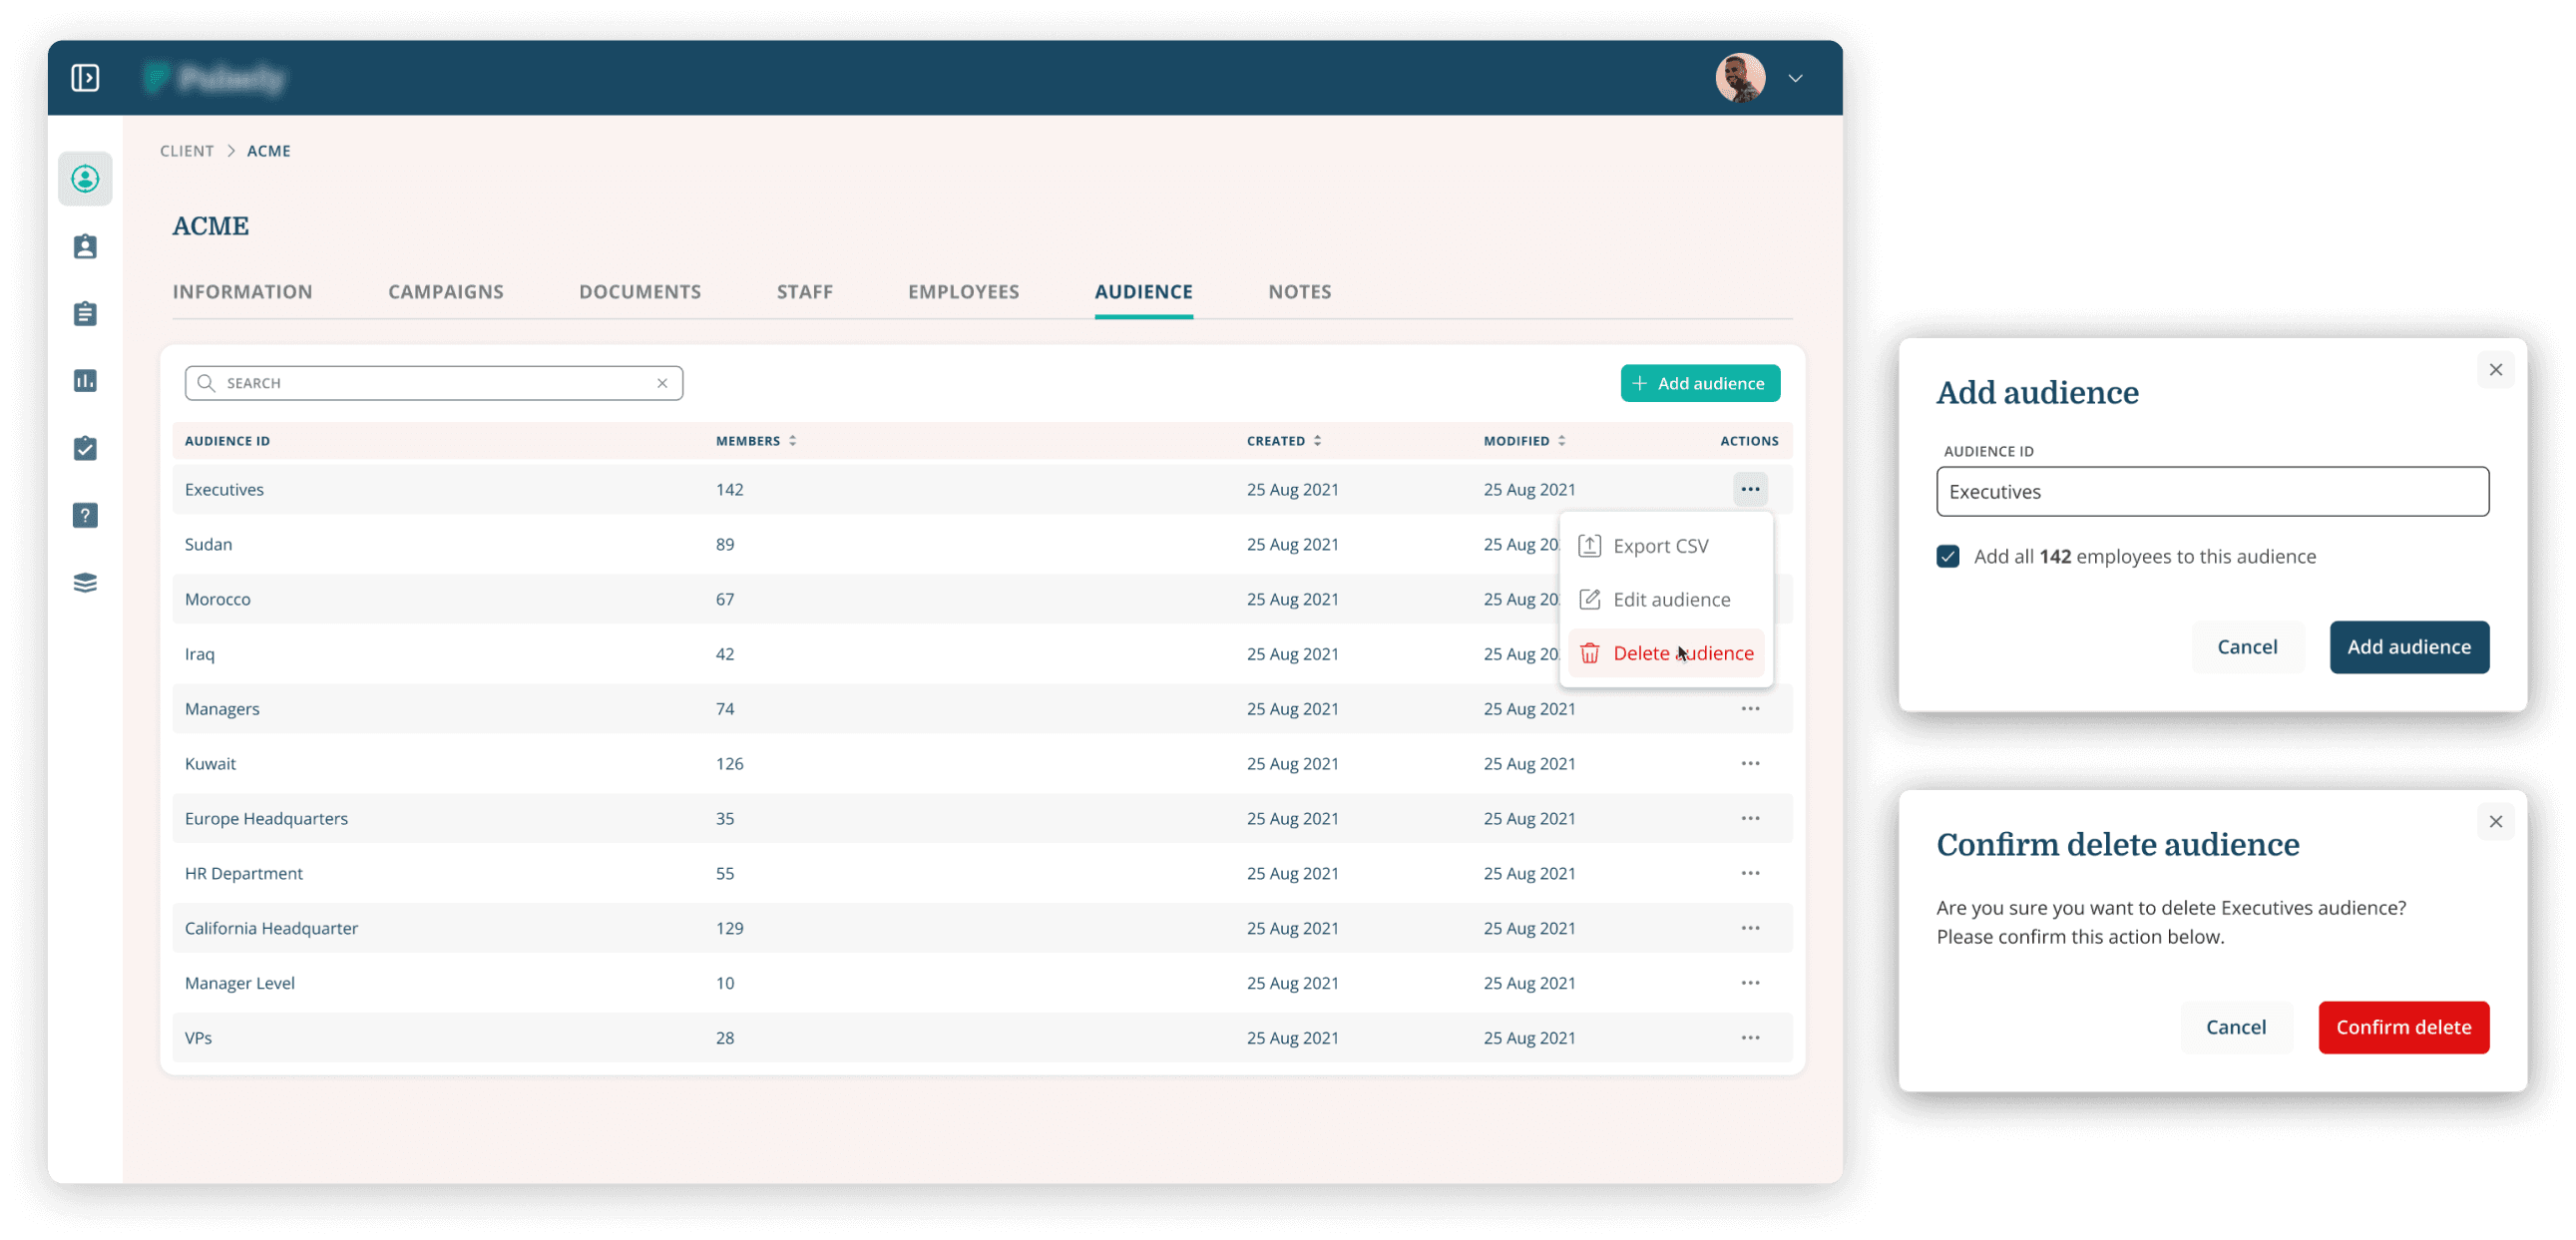
Task: Click the red Confirm delete button
Action: pyautogui.click(x=2402, y=1027)
